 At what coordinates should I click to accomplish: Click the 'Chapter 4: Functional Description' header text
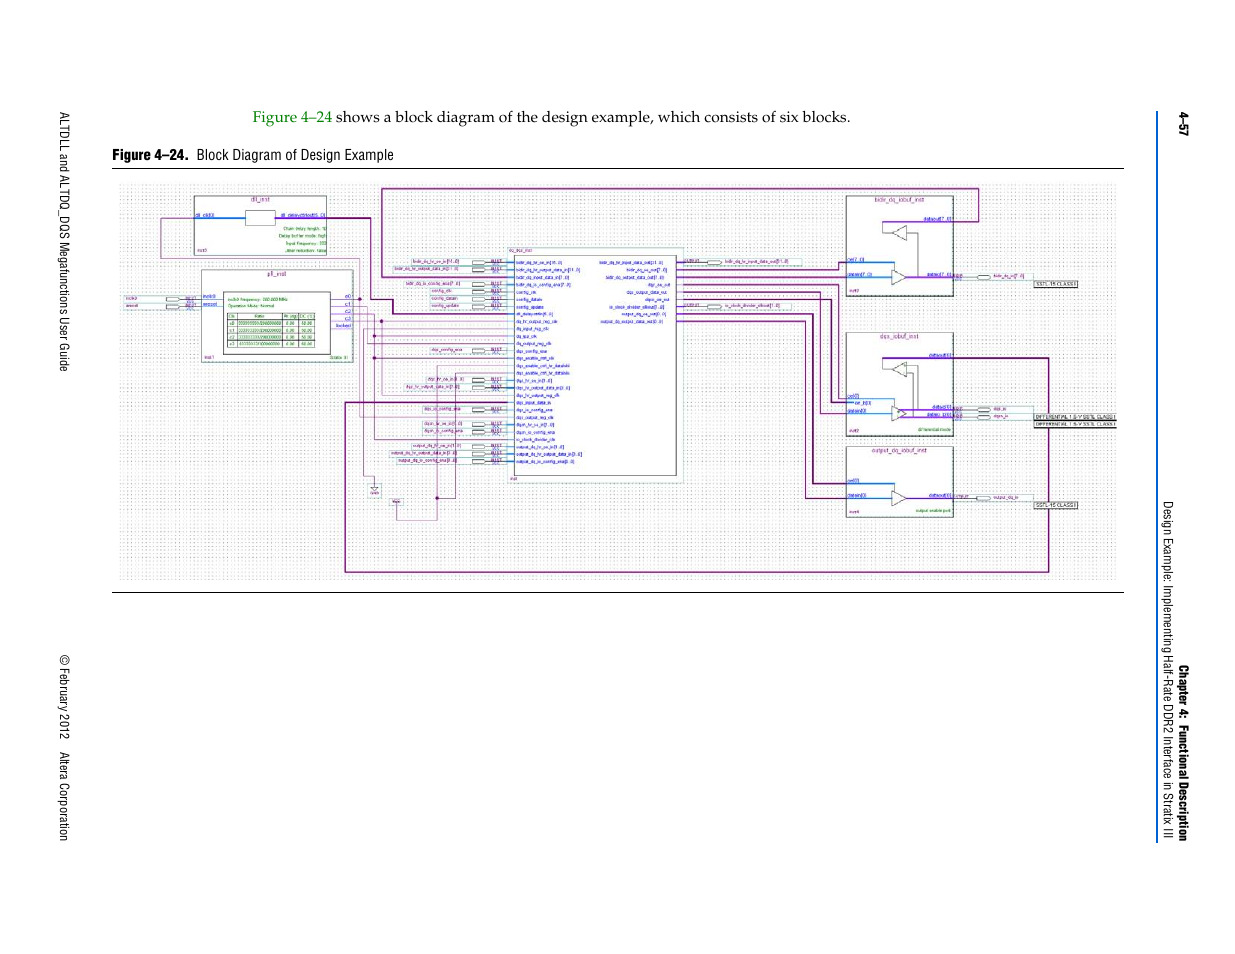pos(1183,753)
